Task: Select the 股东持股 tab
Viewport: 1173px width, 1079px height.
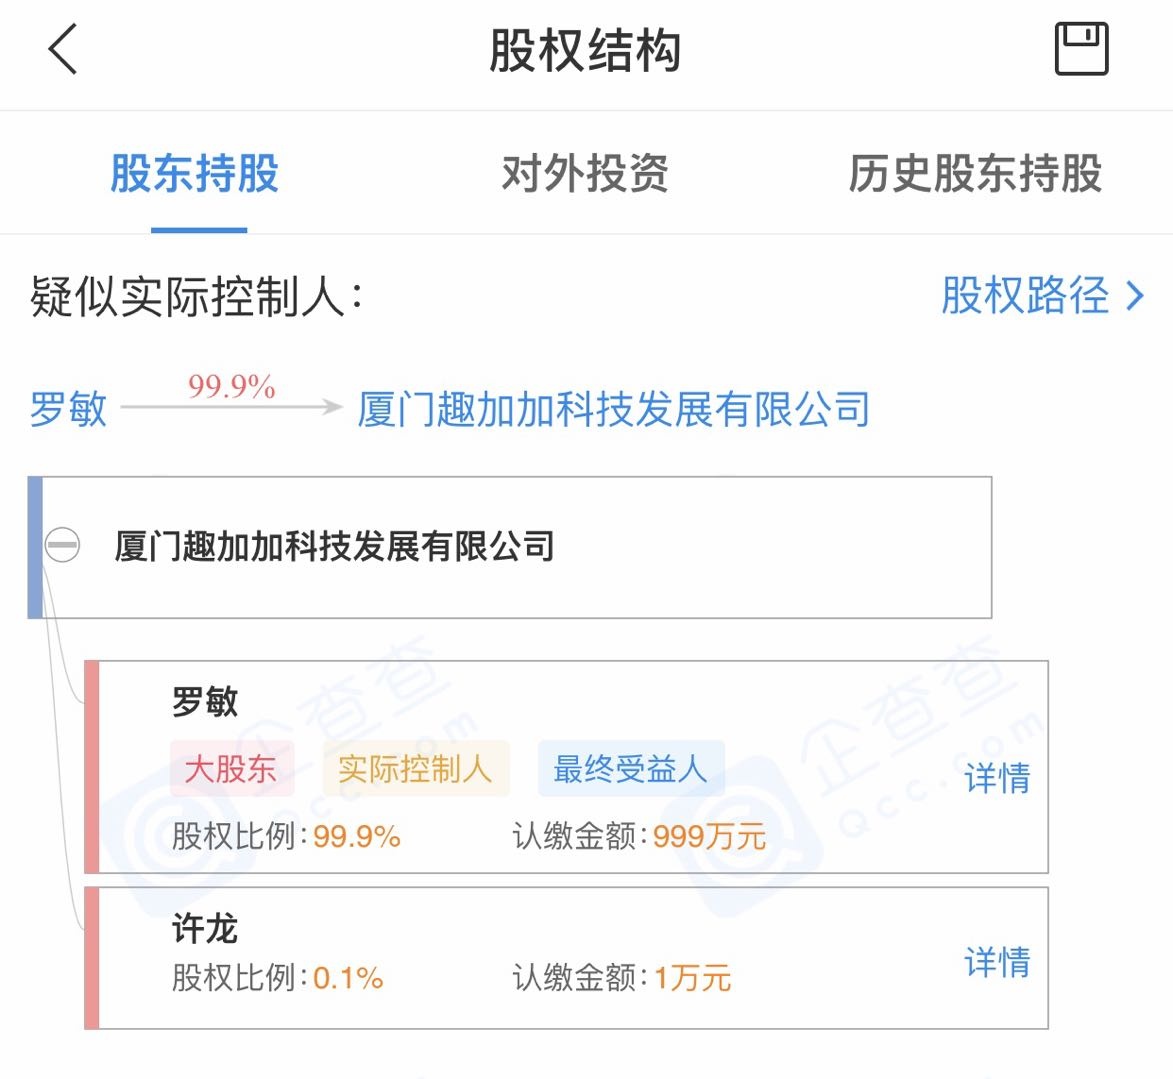Action: (195, 174)
